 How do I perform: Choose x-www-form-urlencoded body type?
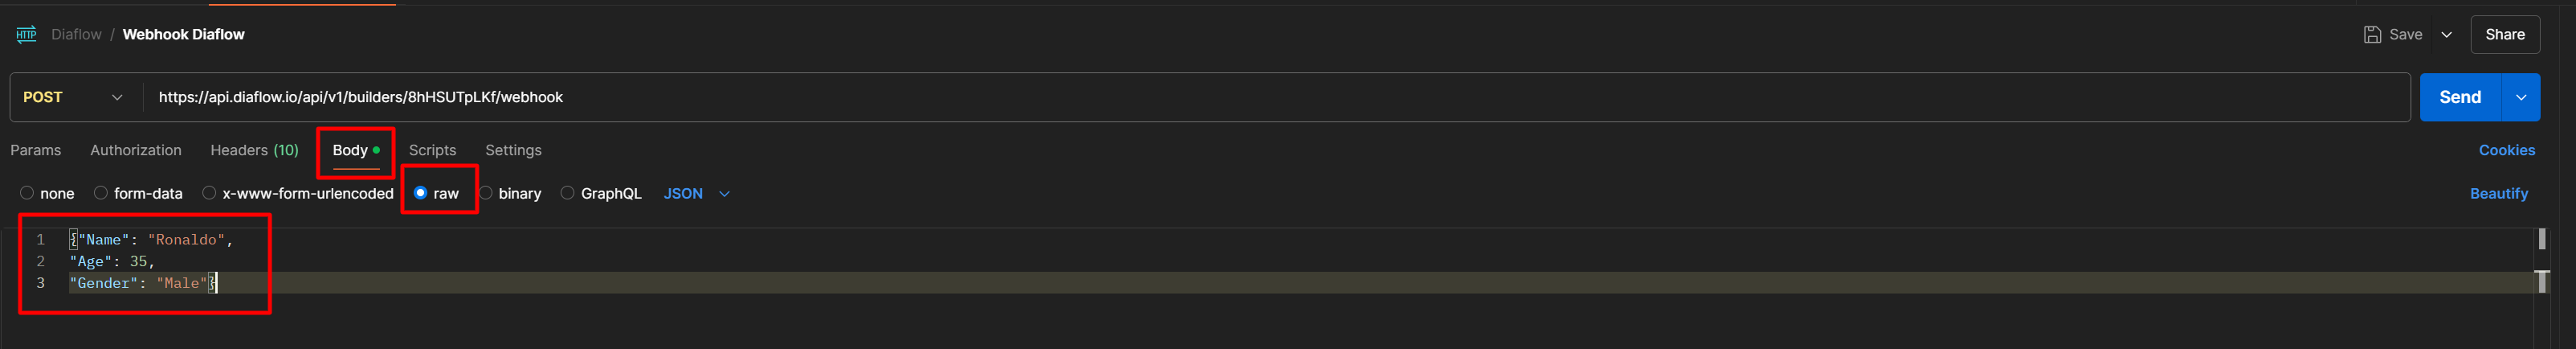pyautogui.click(x=209, y=193)
